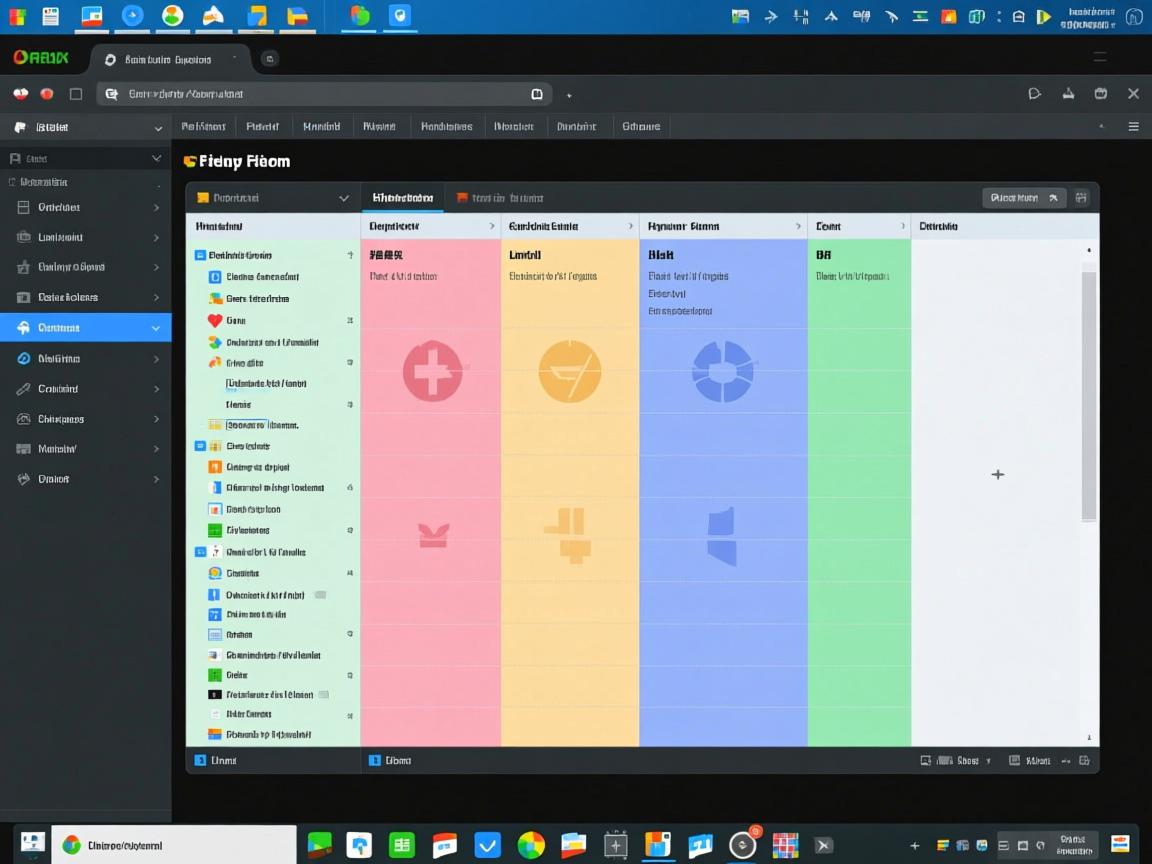Click the plus sign in the empty gray column

997,474
